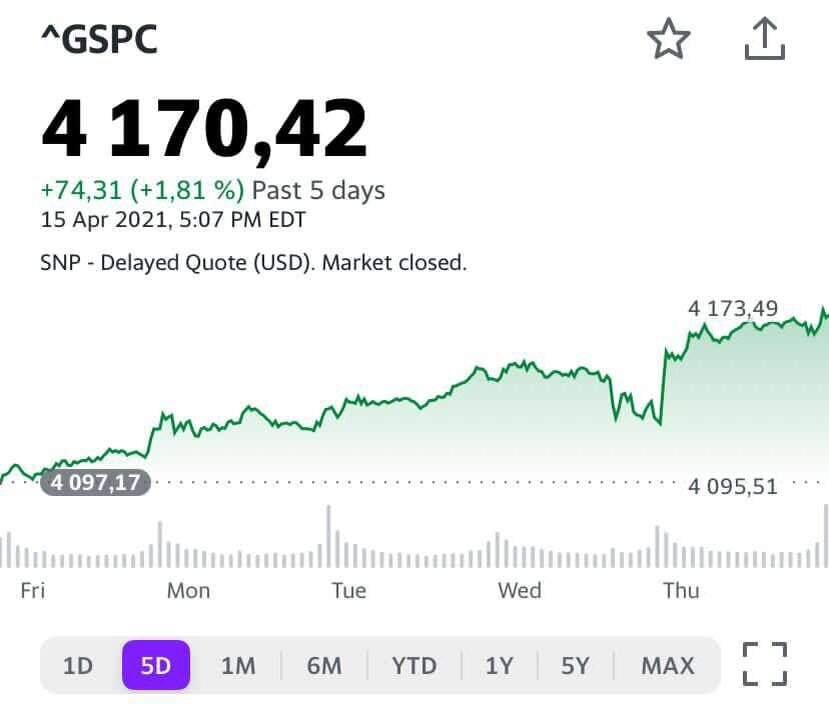Click the current price 4 170,42

[211, 127]
